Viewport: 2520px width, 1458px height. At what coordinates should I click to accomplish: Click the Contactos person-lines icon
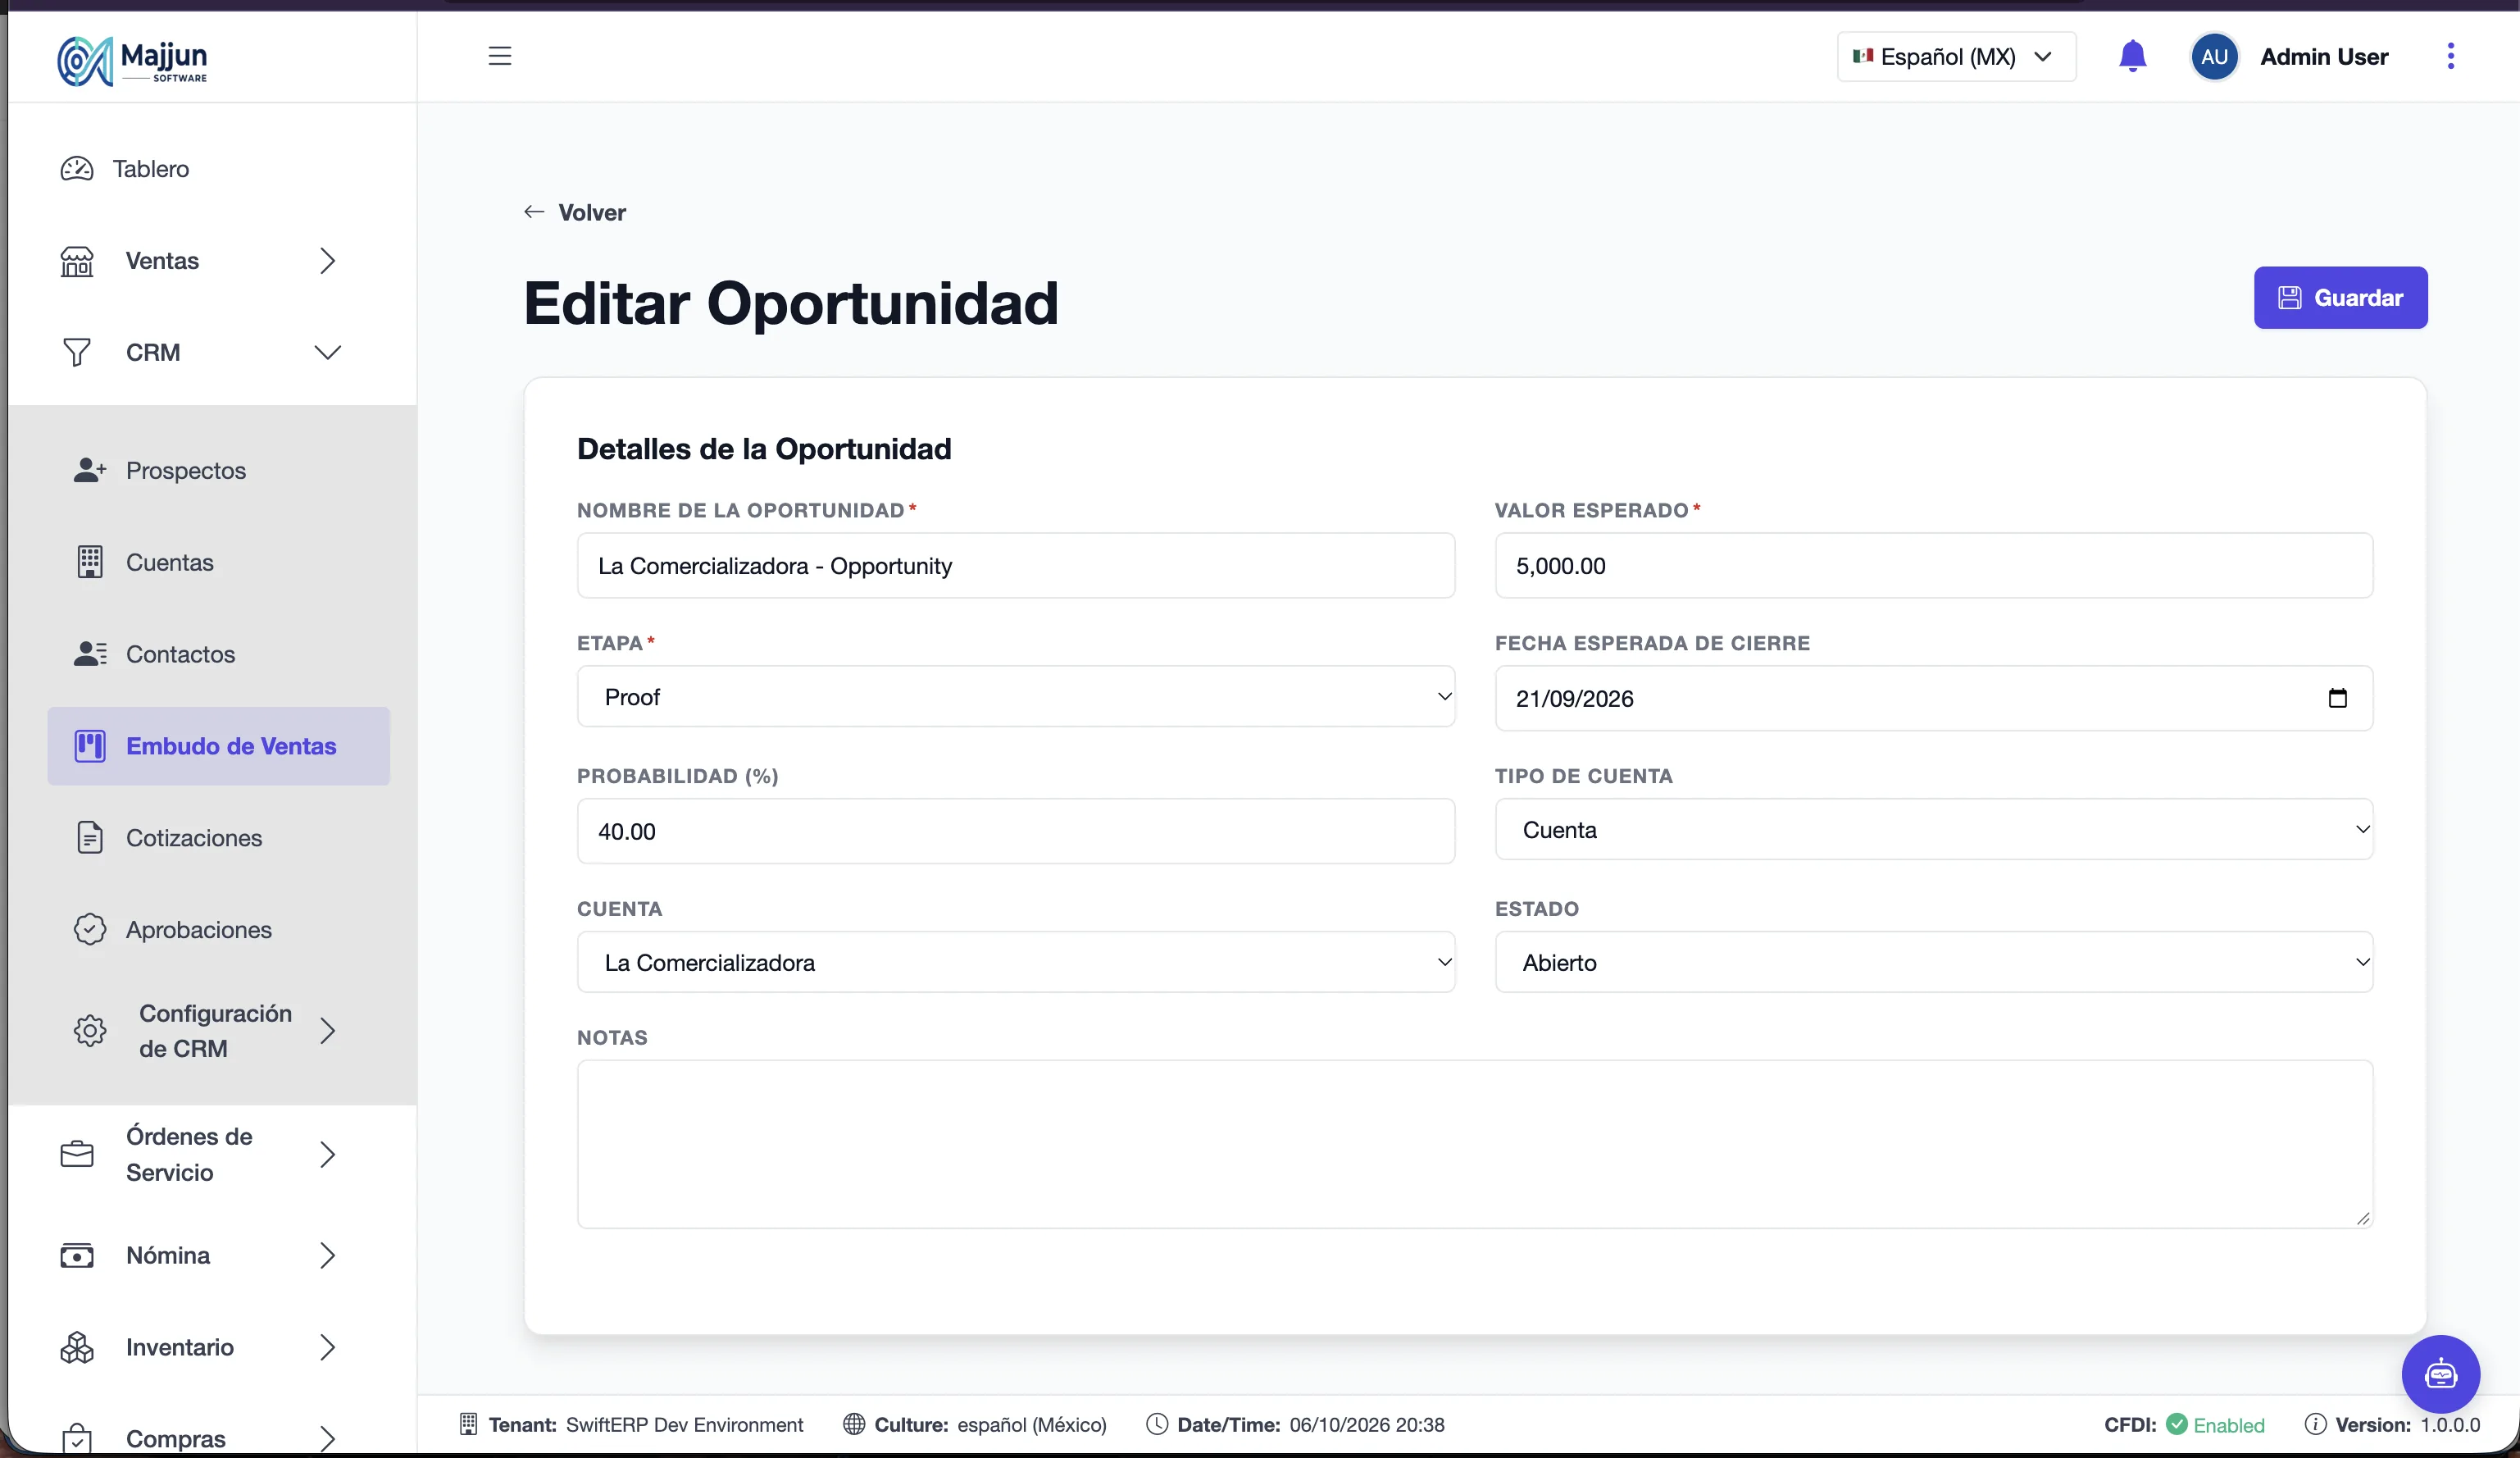(x=90, y=654)
